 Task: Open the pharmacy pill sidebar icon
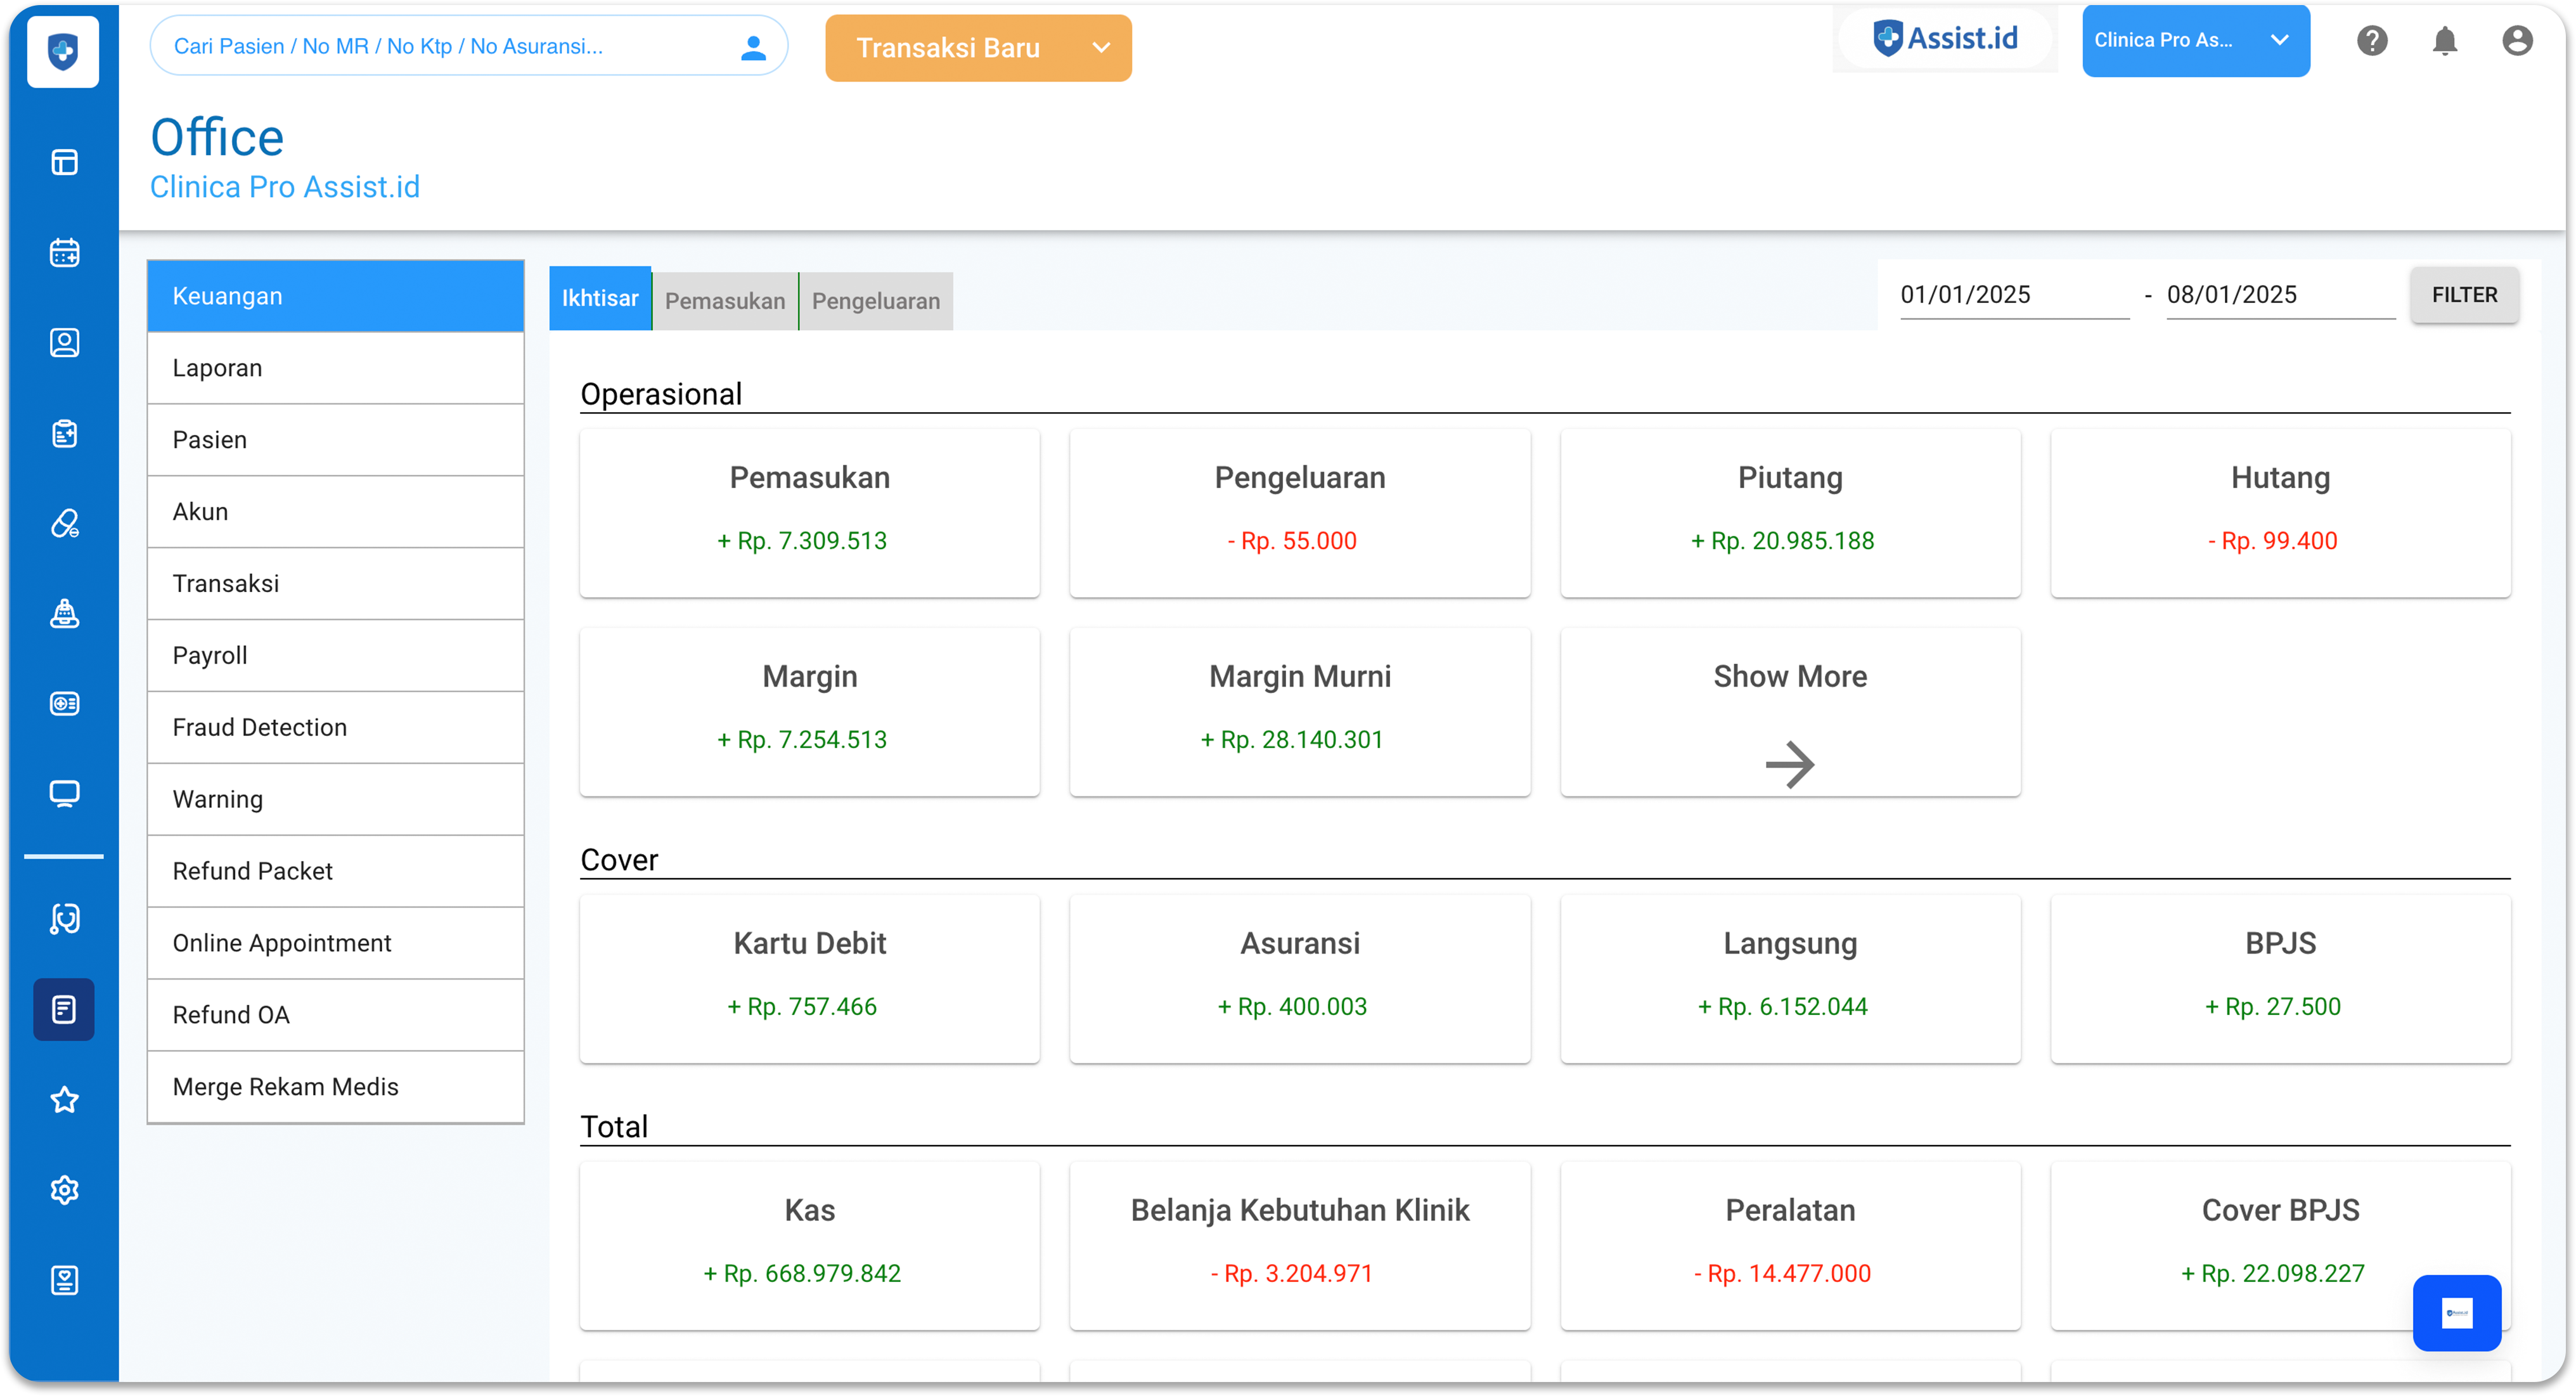point(64,523)
